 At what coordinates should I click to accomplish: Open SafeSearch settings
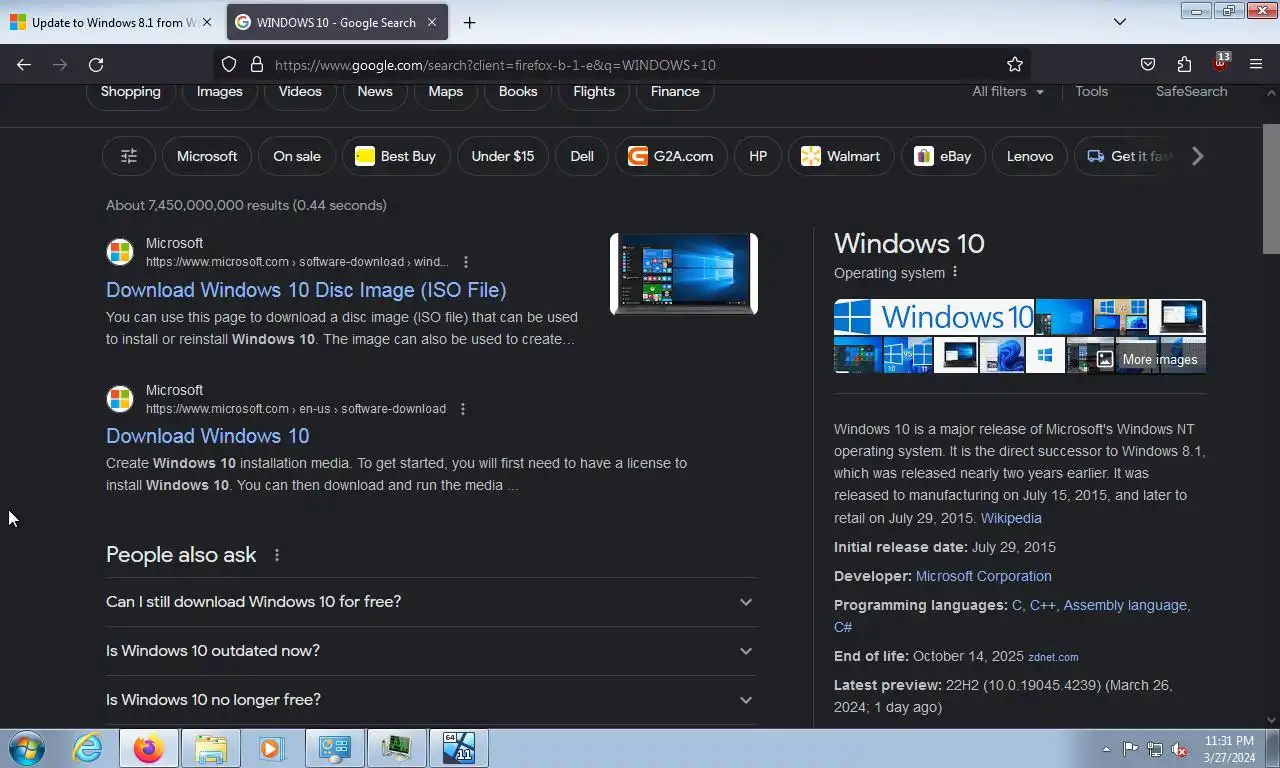[1191, 91]
